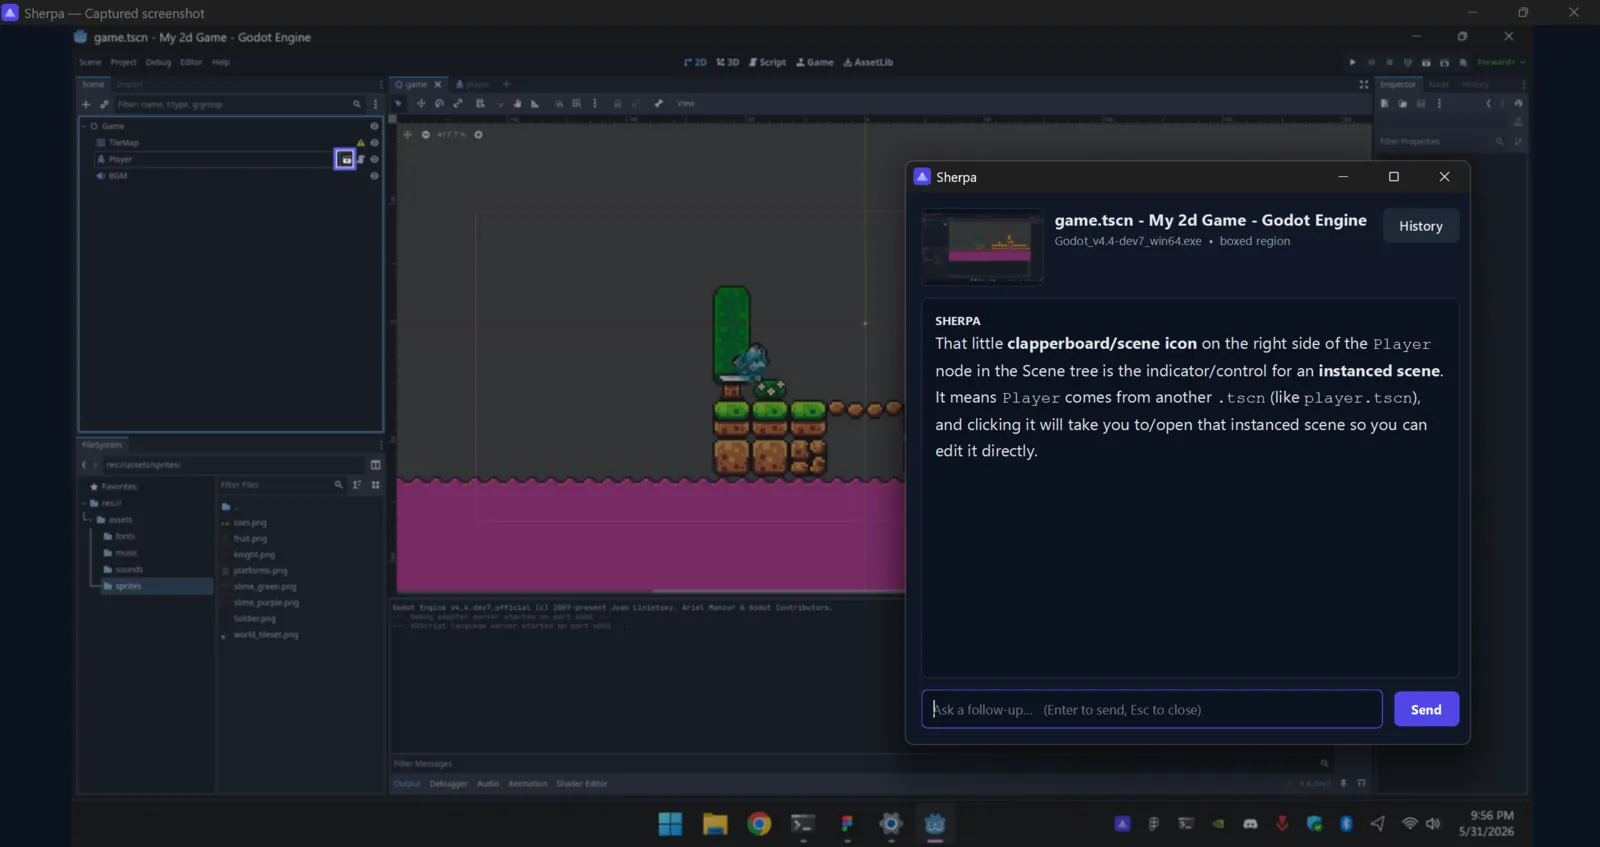Go back in FileSystem path history
The height and width of the screenshot is (847, 1600).
click(x=84, y=465)
